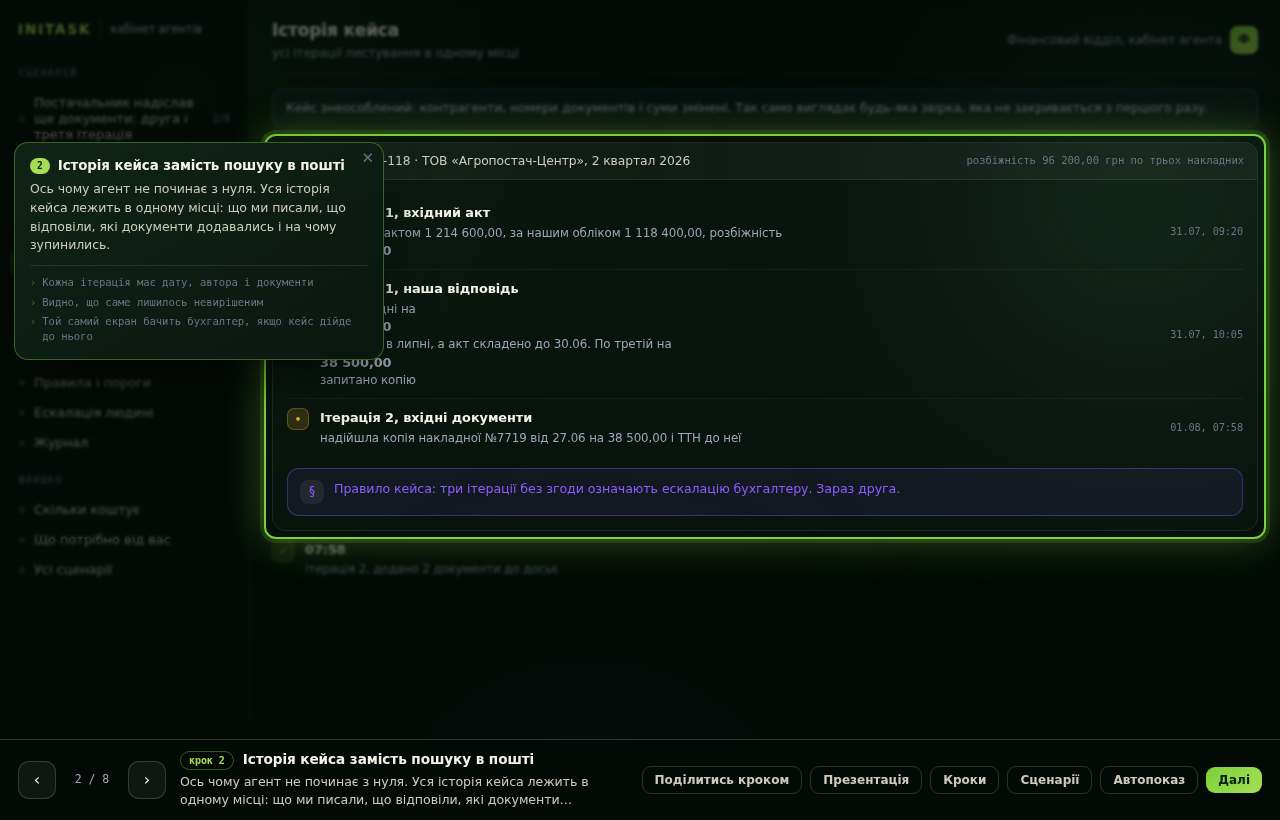
Task: Click the запитано копію line
Action: pos(368,380)
